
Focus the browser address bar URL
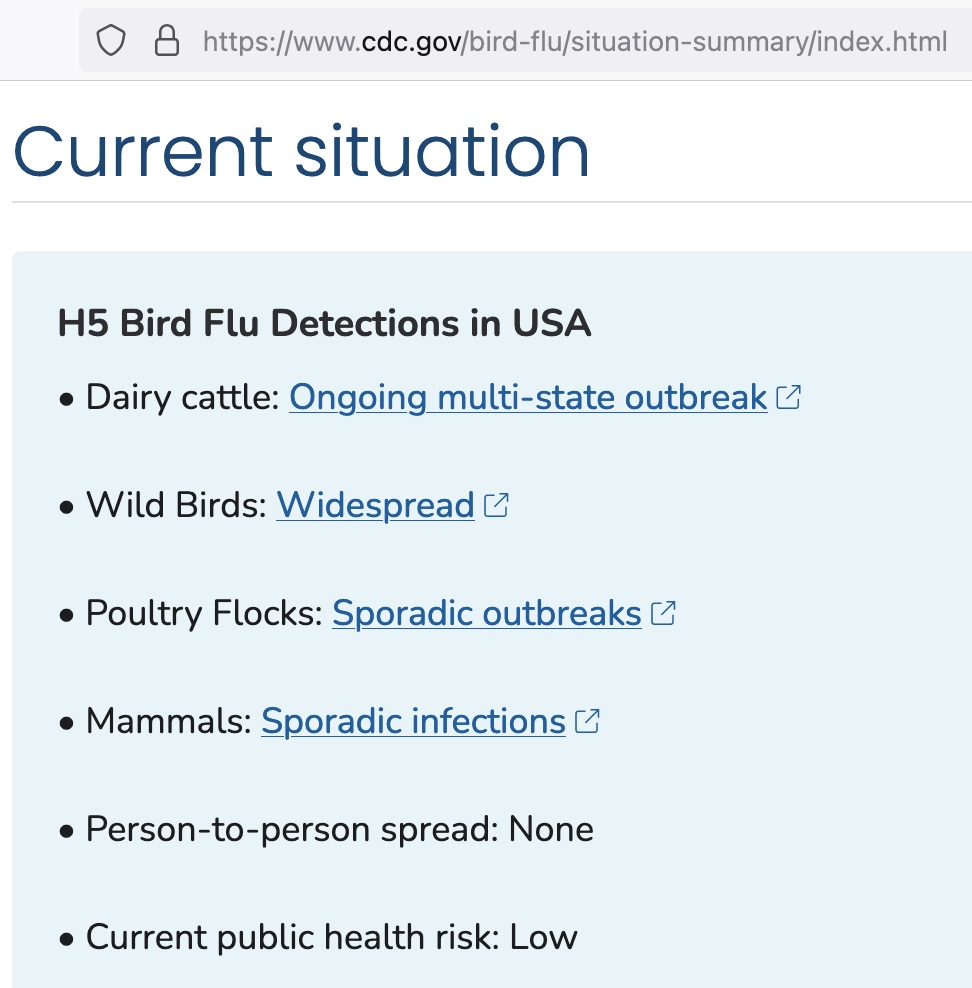click(x=574, y=42)
